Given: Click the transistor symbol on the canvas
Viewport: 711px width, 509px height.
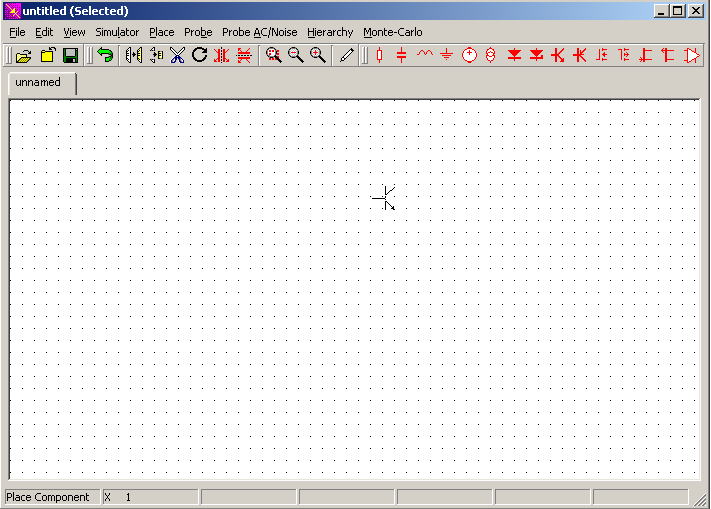Looking at the screenshot, I should pyautogui.click(x=384, y=198).
